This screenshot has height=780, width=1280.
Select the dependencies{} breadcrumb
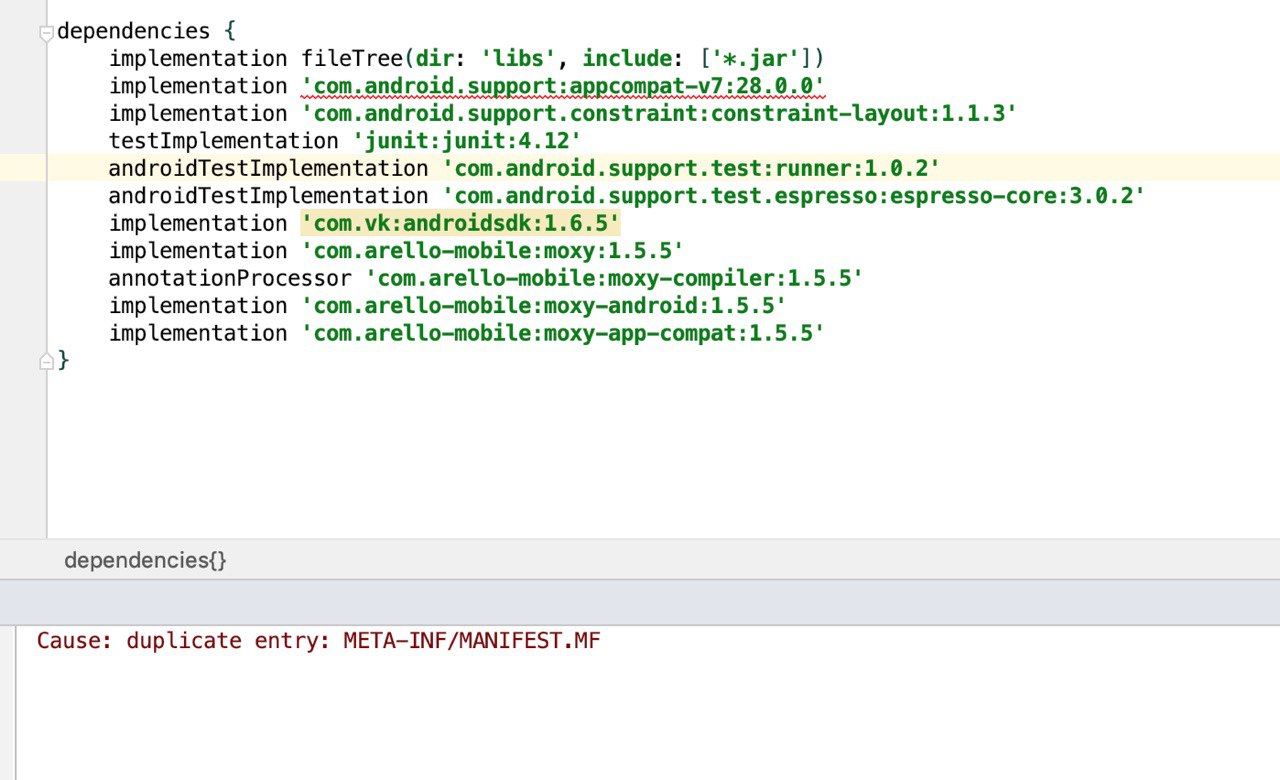145,560
